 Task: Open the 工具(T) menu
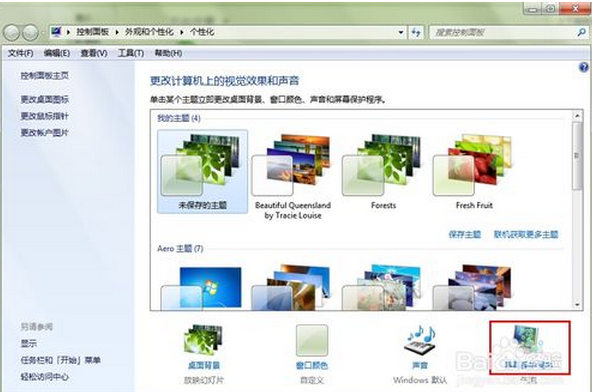[131, 53]
